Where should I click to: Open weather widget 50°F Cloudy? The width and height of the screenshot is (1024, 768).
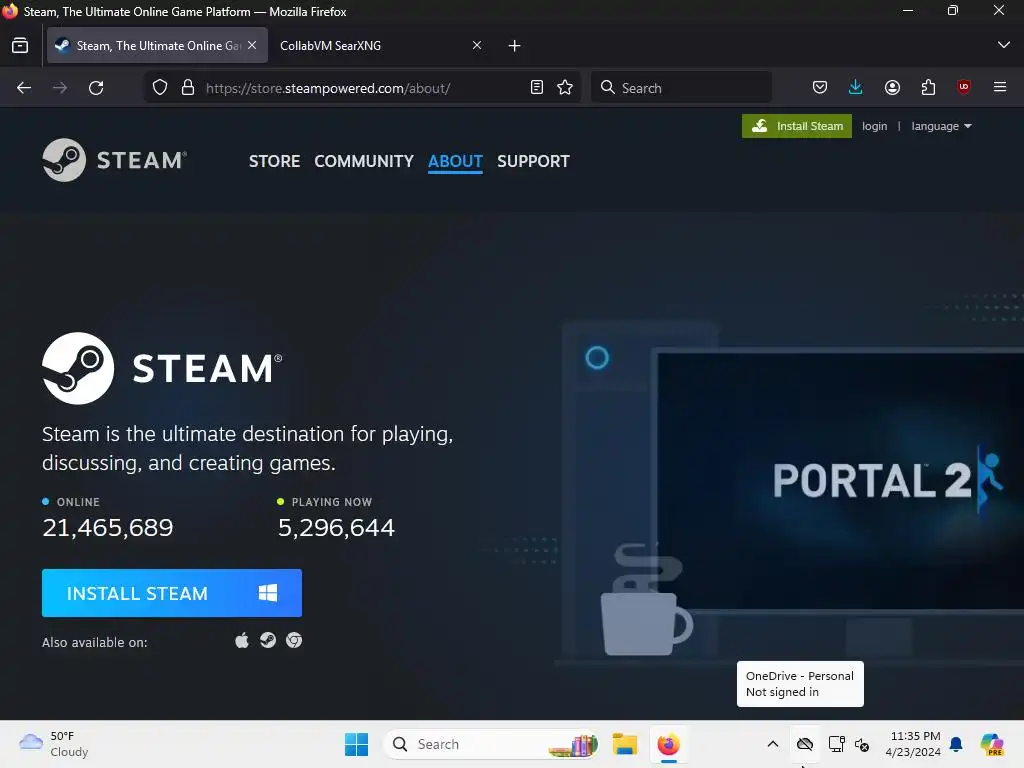(54, 744)
